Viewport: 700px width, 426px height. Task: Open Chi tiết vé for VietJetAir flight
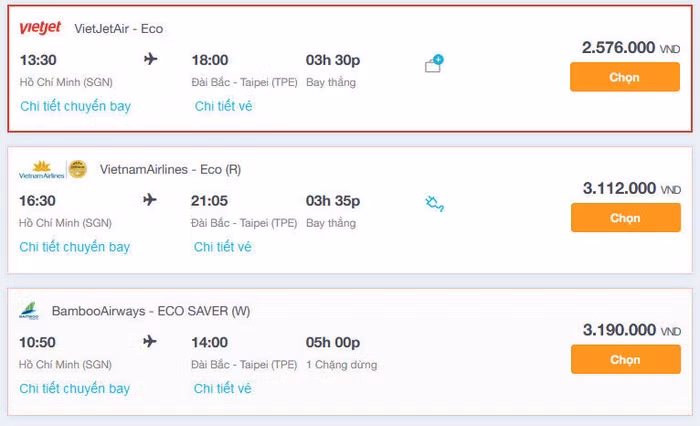click(x=223, y=106)
